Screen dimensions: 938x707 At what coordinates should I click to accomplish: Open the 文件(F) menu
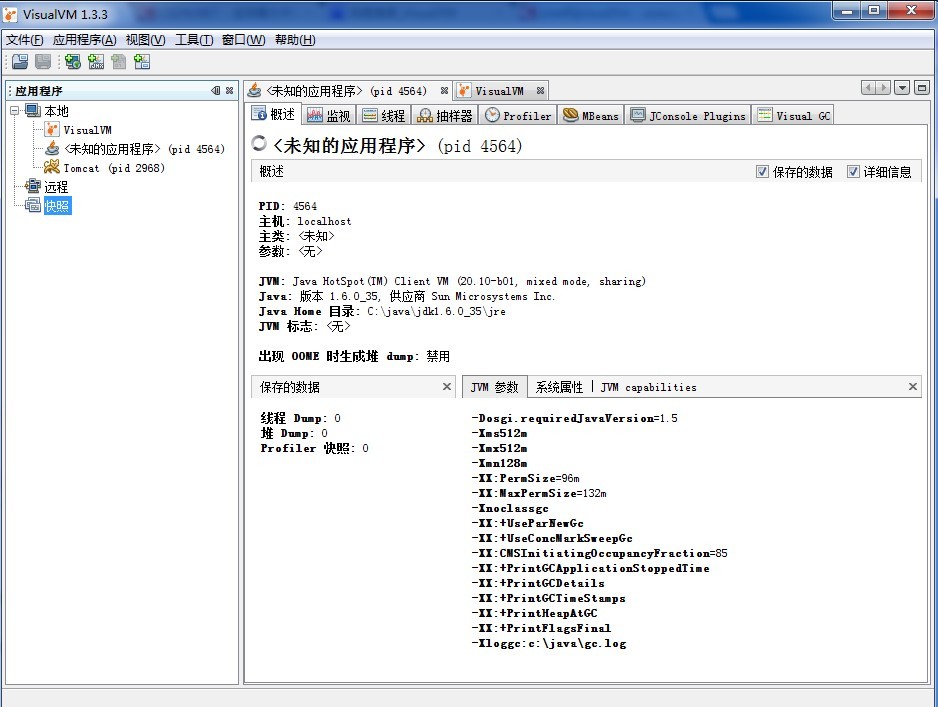[x=25, y=39]
